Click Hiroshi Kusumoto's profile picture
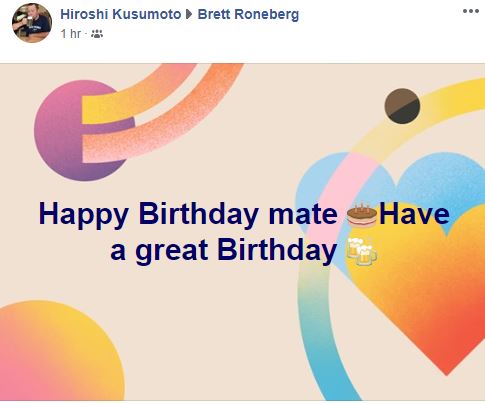The width and height of the screenshot is (485, 404). 32,23
